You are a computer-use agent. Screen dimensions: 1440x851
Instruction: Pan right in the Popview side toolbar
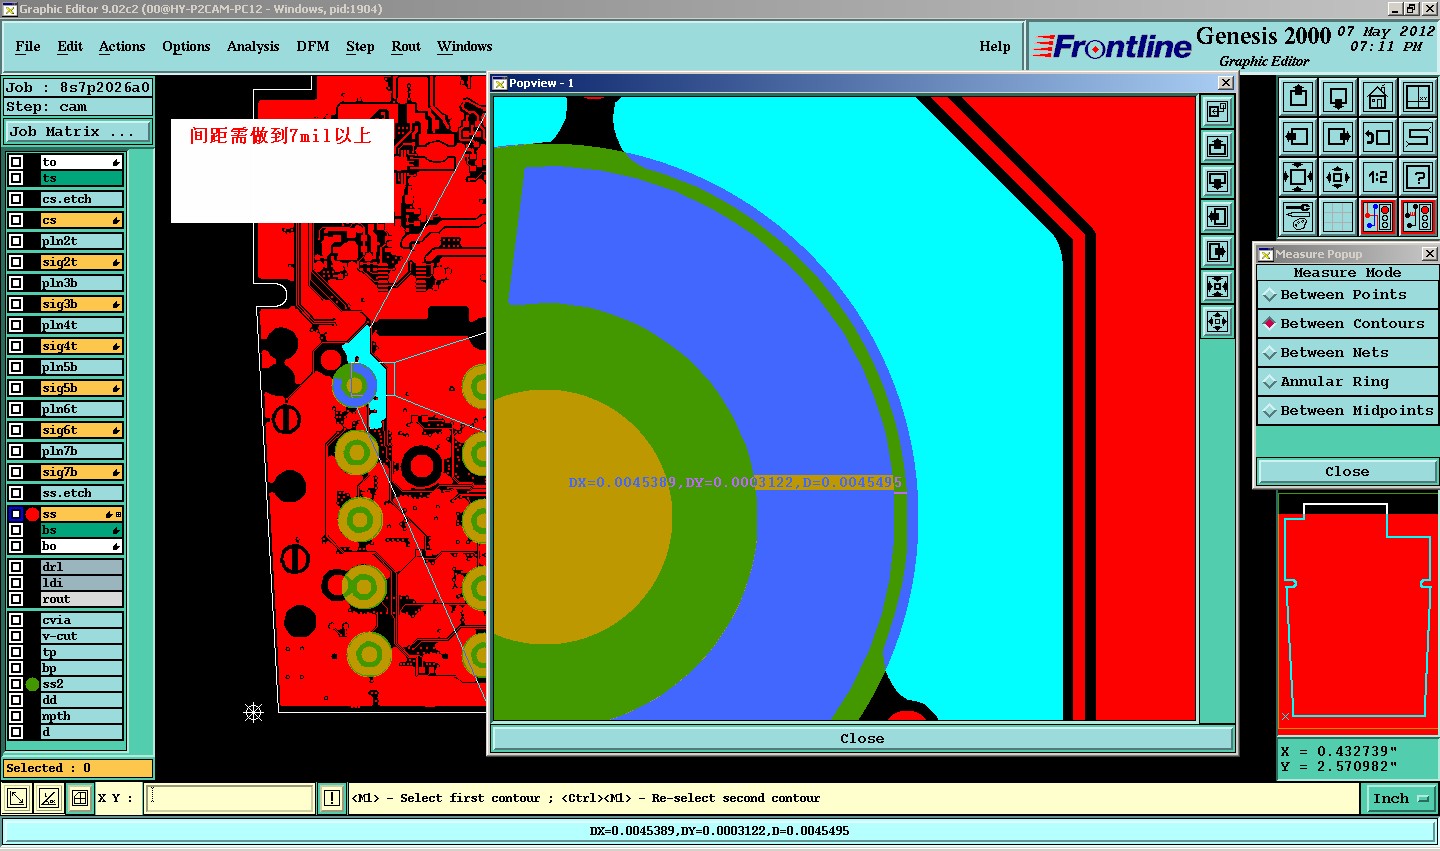click(1217, 252)
